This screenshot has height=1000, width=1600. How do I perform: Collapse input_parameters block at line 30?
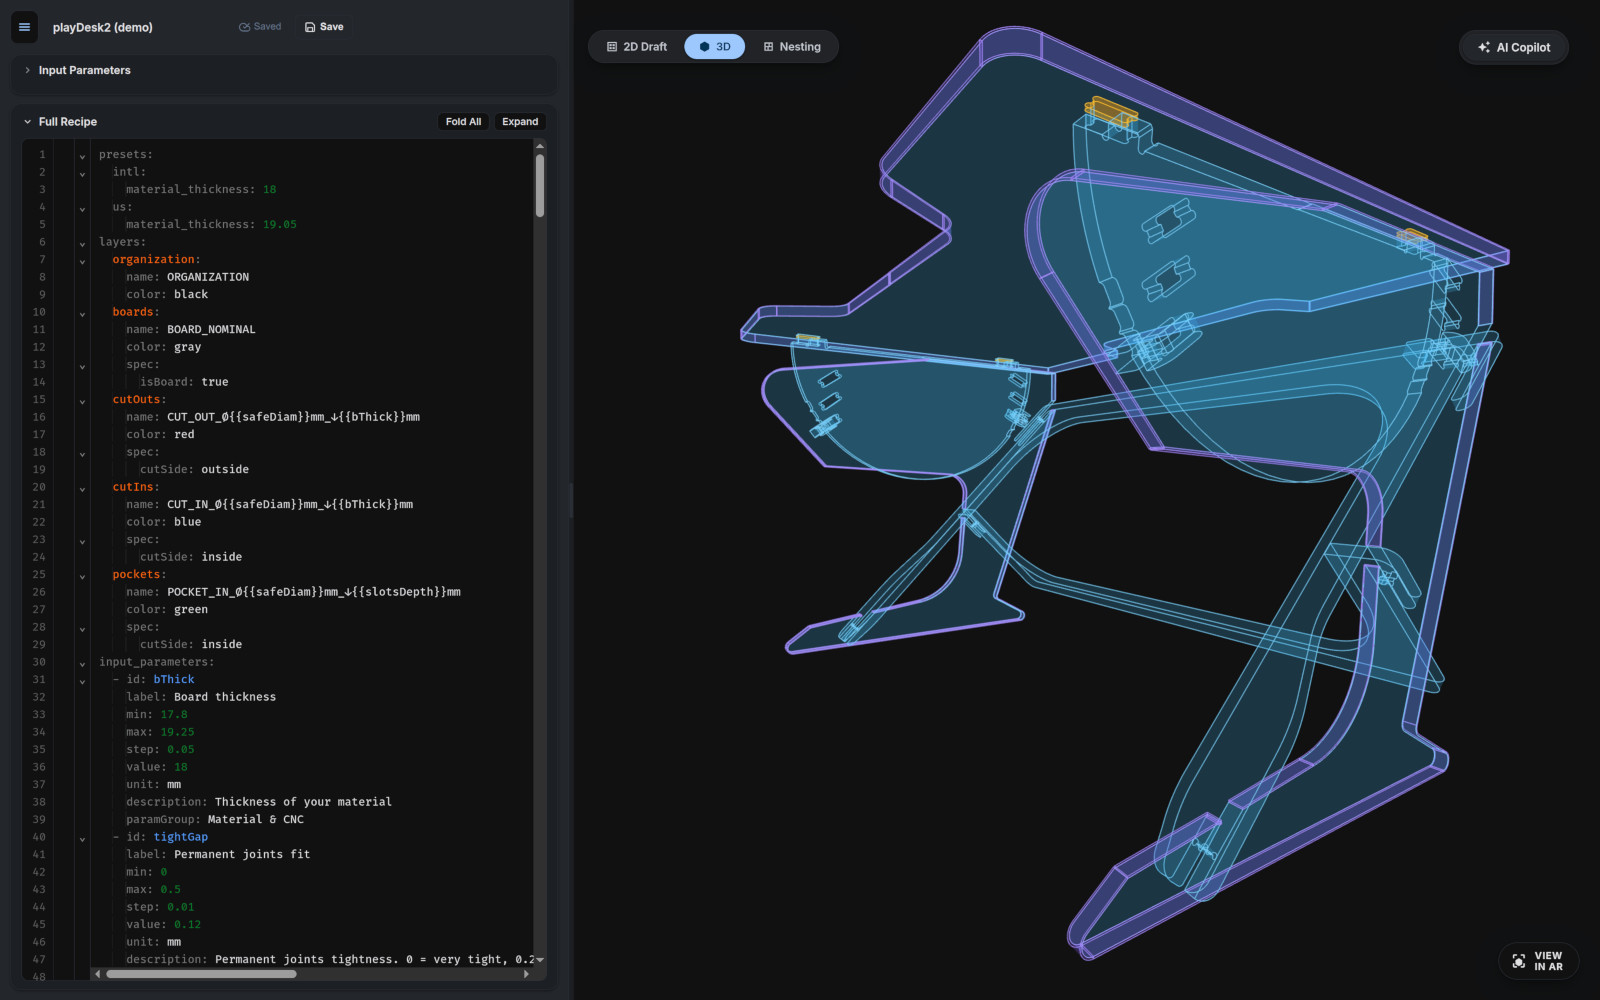(x=82, y=663)
